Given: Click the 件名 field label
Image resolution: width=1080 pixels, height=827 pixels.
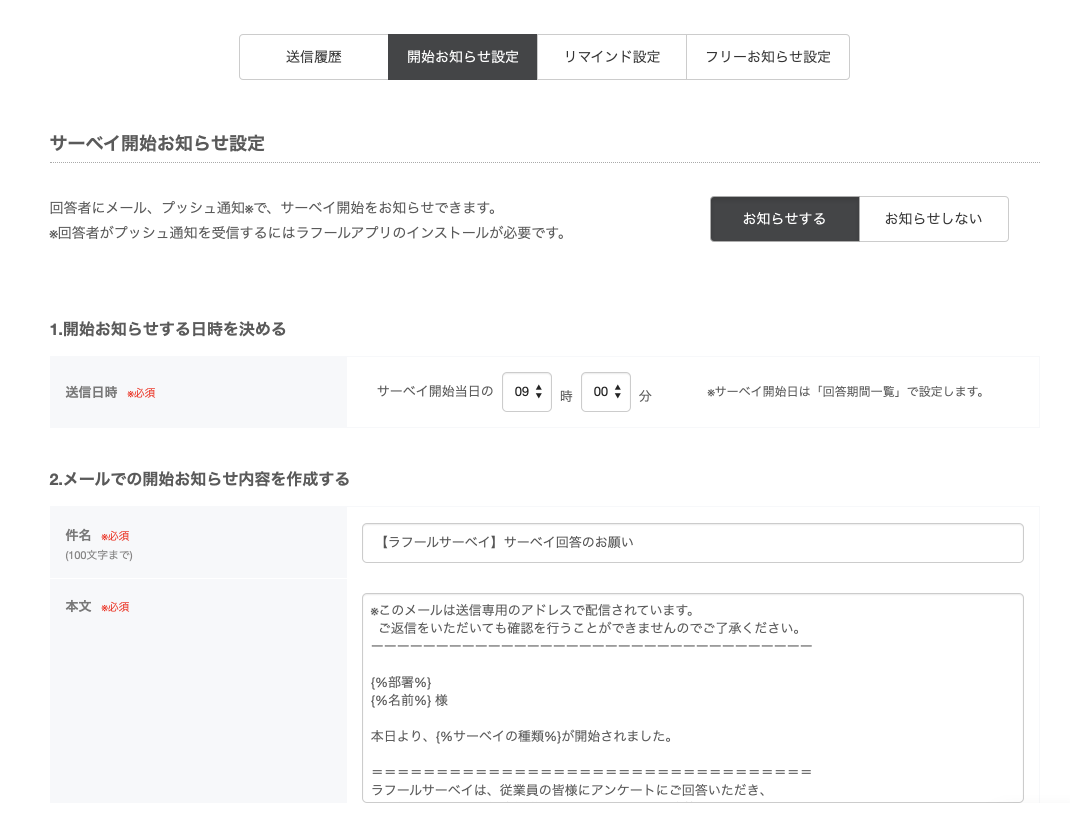Looking at the screenshot, I should pos(78,535).
